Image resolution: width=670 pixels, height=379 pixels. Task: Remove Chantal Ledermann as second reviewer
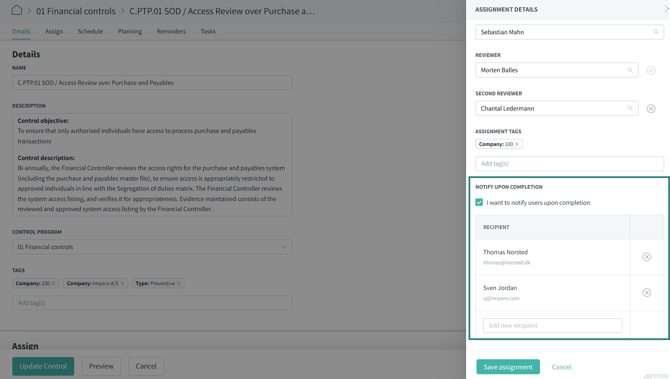pyautogui.click(x=651, y=109)
